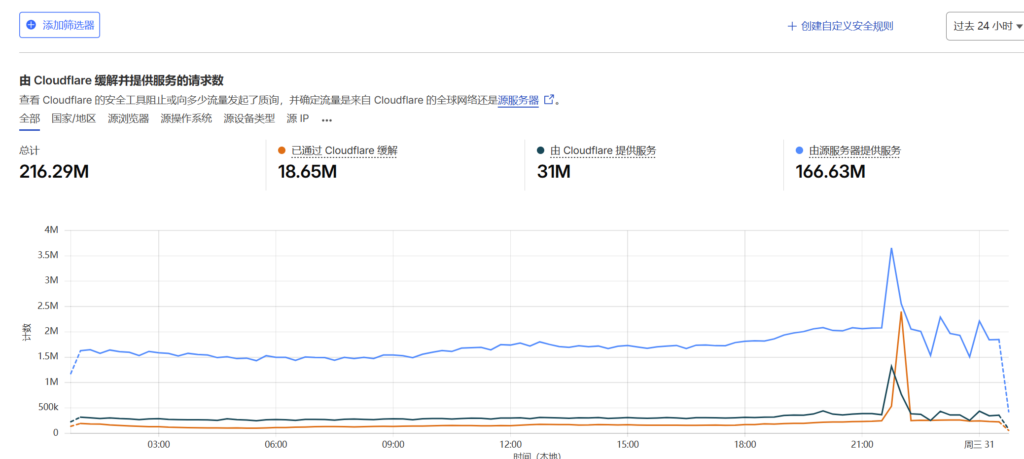Viewport: 1024px width, 459px height.
Task: Click the orange line's spike peak
Action: (901, 312)
